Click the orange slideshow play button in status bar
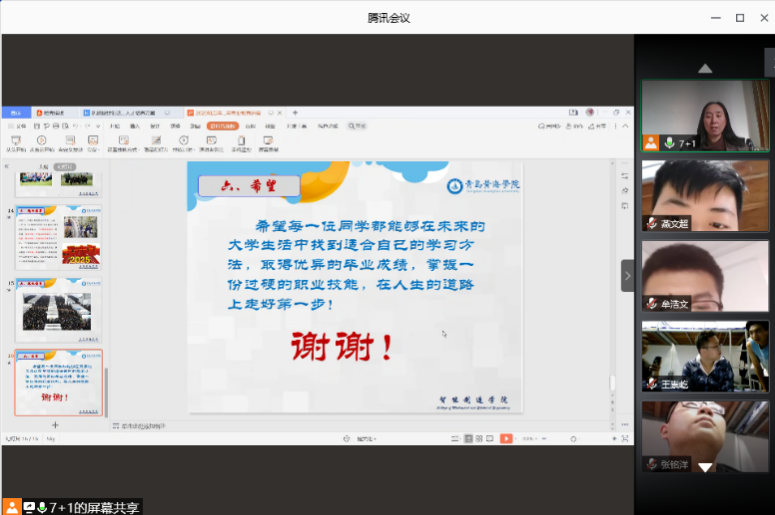Viewport: 775px width, 515px height. (x=507, y=438)
